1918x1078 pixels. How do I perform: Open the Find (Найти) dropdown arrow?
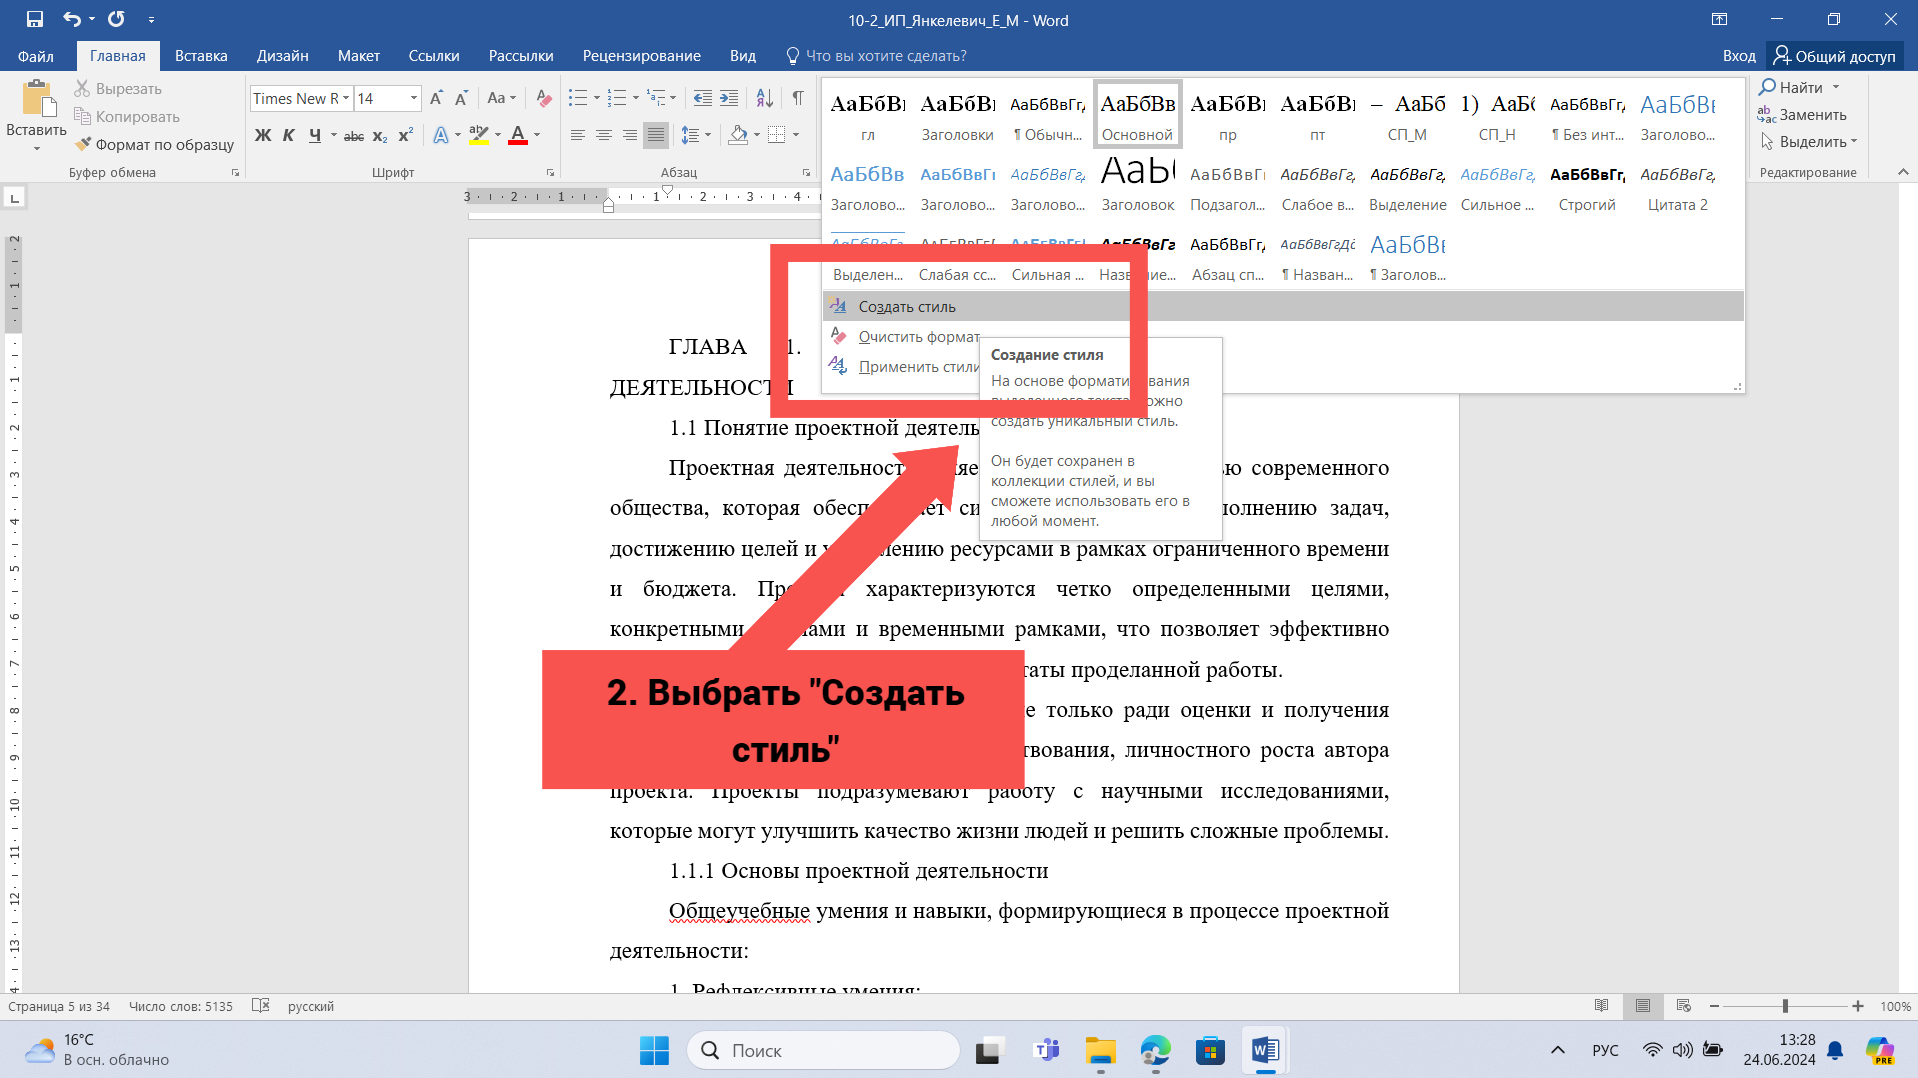coord(1836,88)
